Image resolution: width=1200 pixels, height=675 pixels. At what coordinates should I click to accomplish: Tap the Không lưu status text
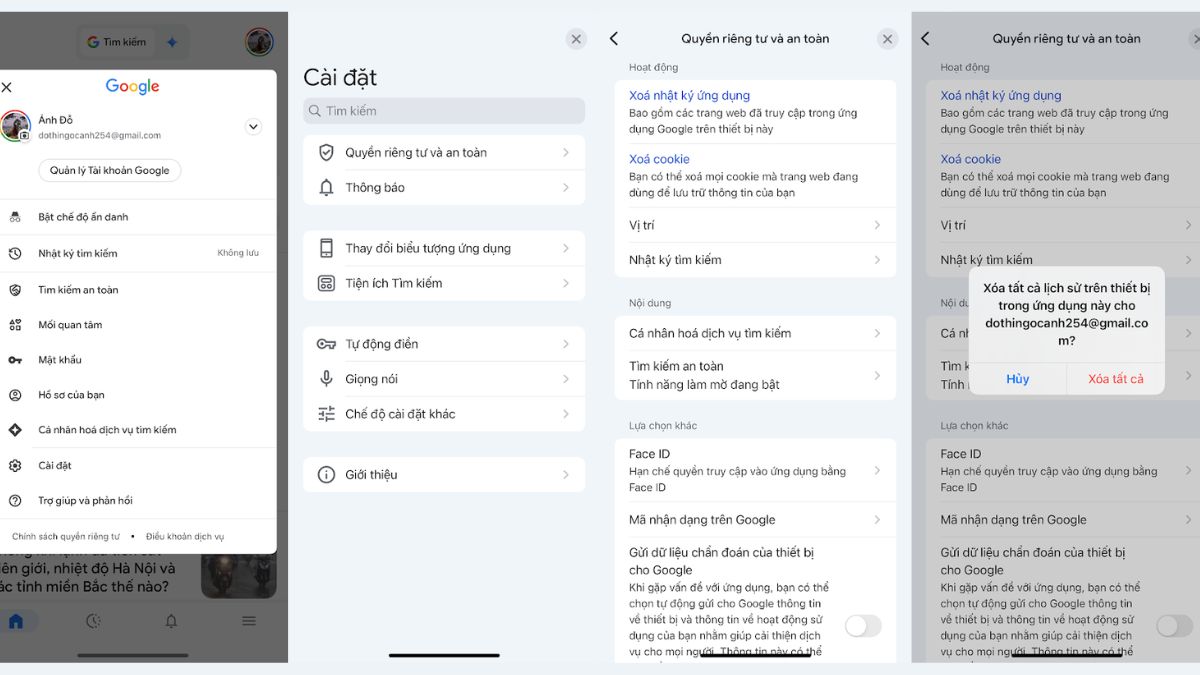238,253
